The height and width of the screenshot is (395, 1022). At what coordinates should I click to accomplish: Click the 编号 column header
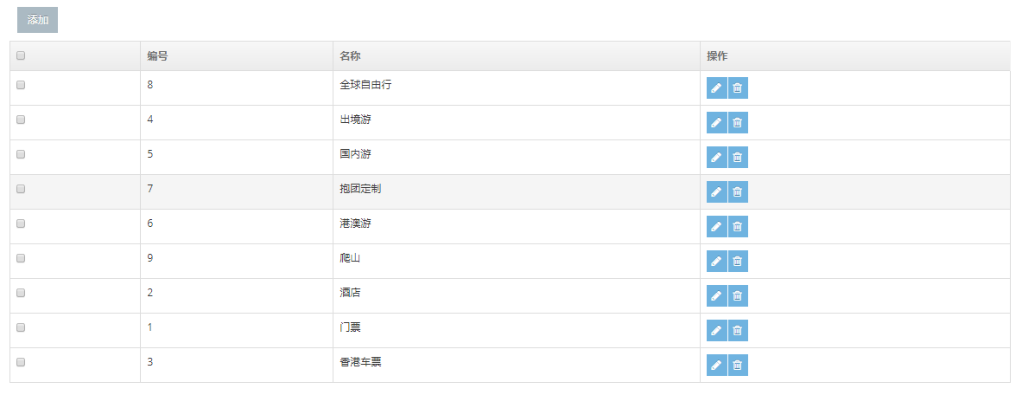point(158,56)
